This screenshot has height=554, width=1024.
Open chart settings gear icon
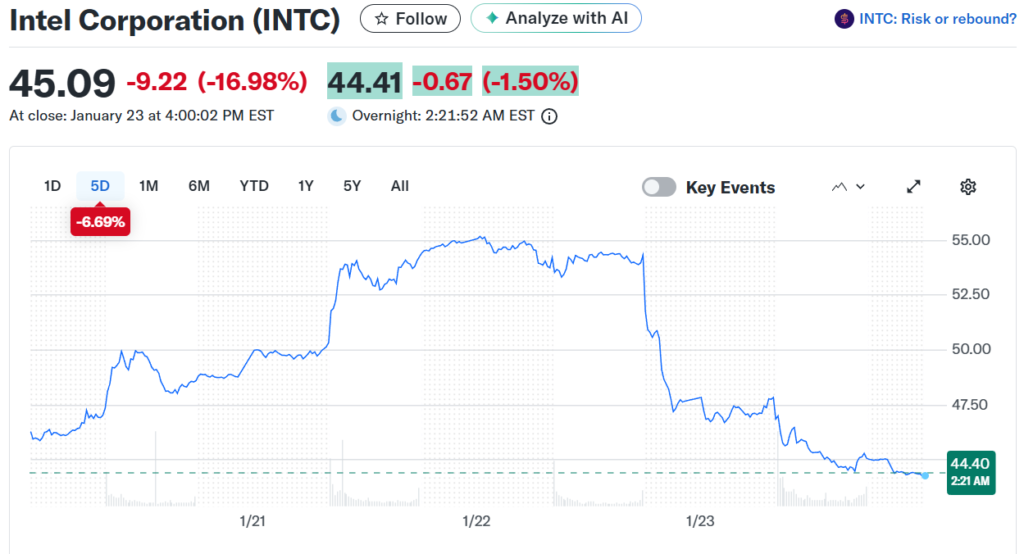click(x=967, y=187)
